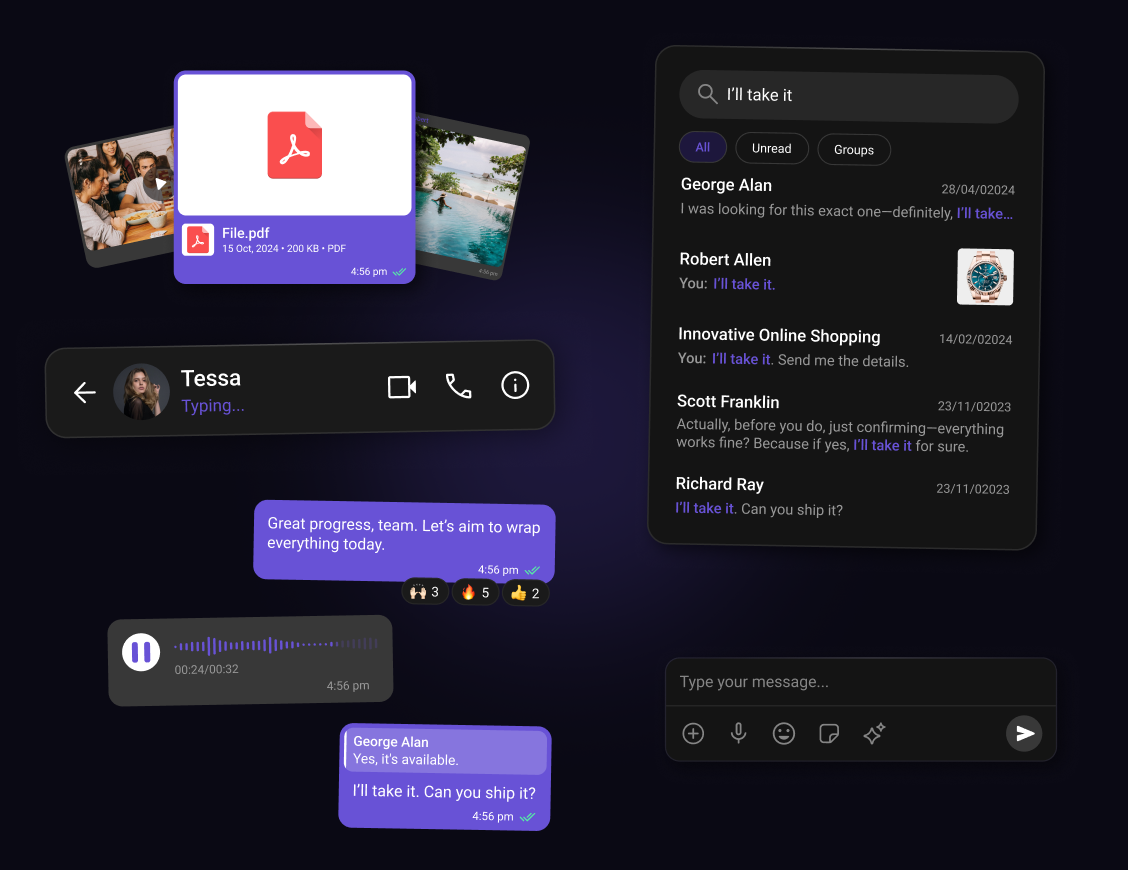Open the watch thumbnail in Robert Allen chat
Image resolution: width=1128 pixels, height=870 pixels.
coord(985,277)
